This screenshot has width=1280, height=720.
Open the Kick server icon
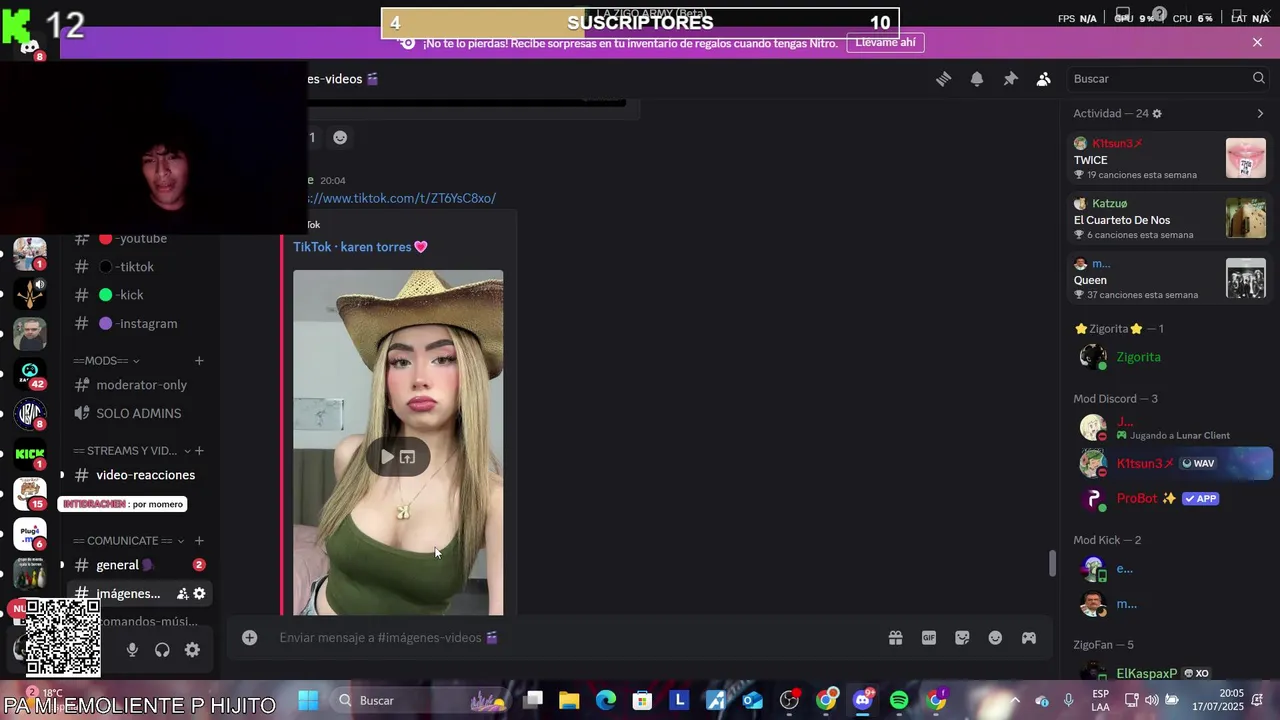point(30,453)
